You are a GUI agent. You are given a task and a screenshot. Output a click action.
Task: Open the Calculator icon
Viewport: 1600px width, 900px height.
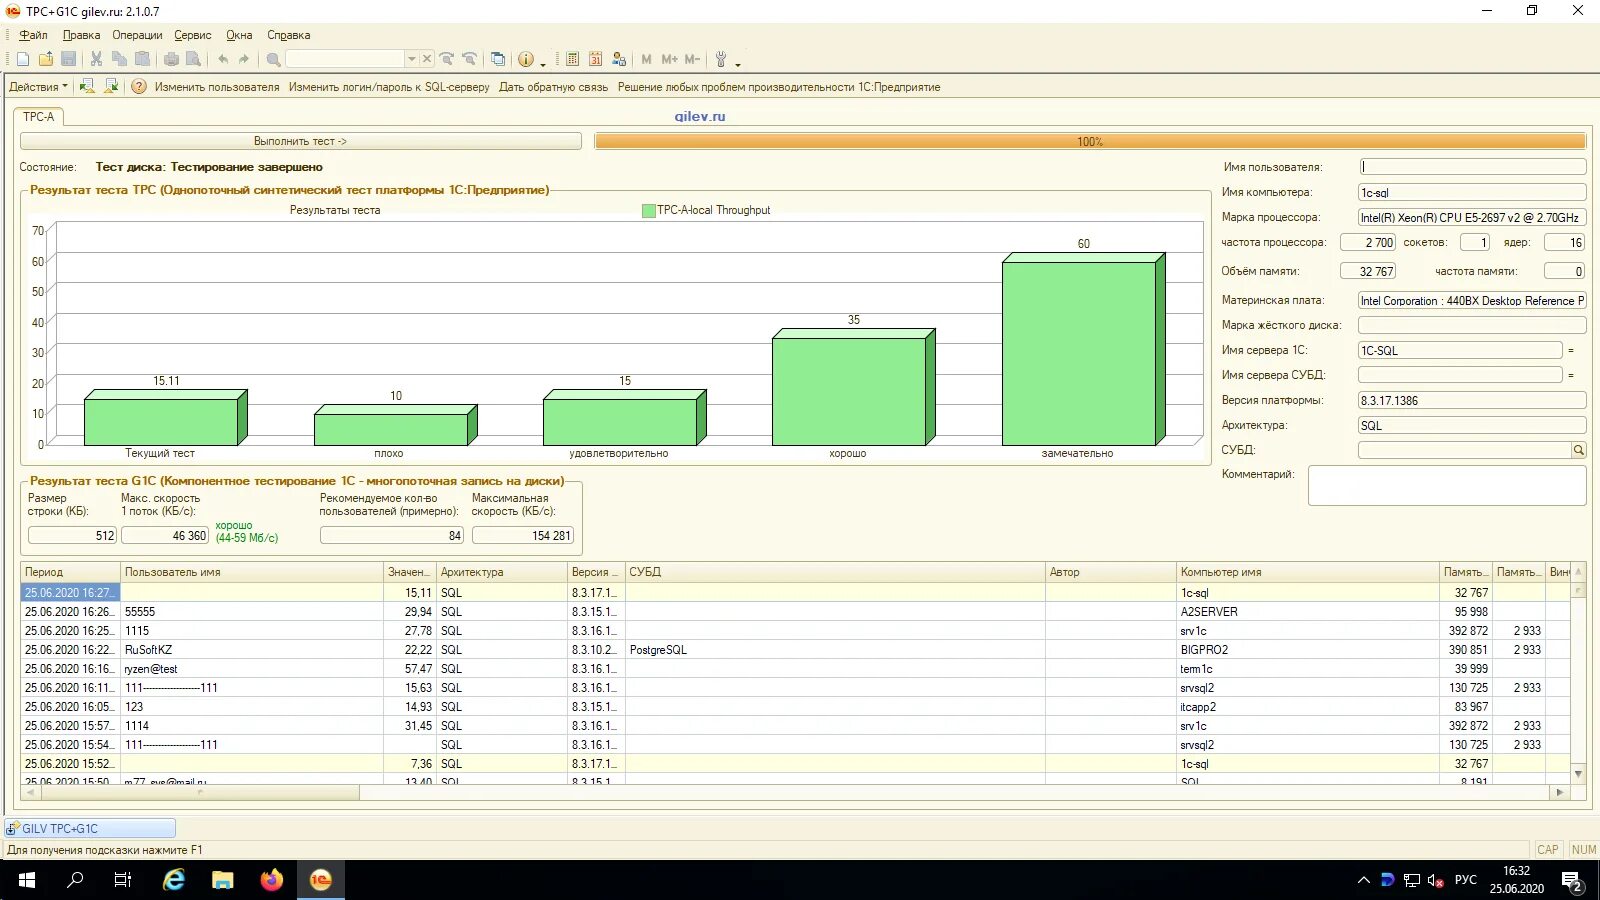coord(573,59)
